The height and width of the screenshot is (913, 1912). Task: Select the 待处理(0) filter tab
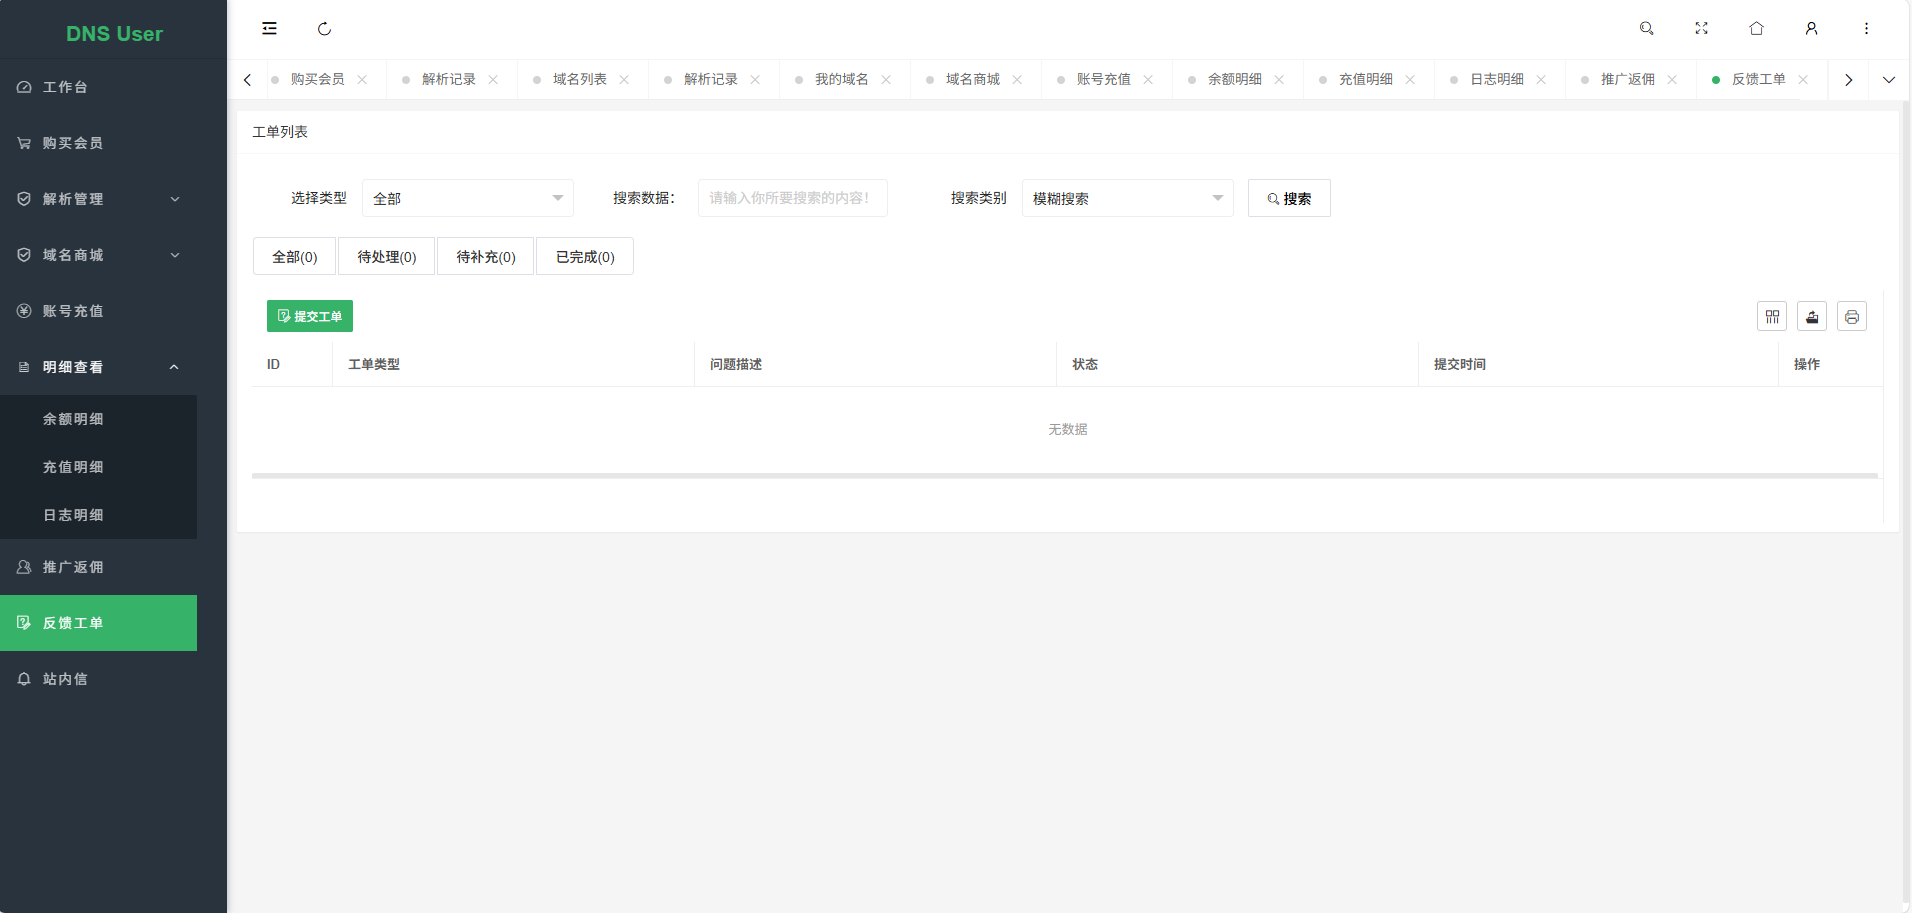coord(385,256)
